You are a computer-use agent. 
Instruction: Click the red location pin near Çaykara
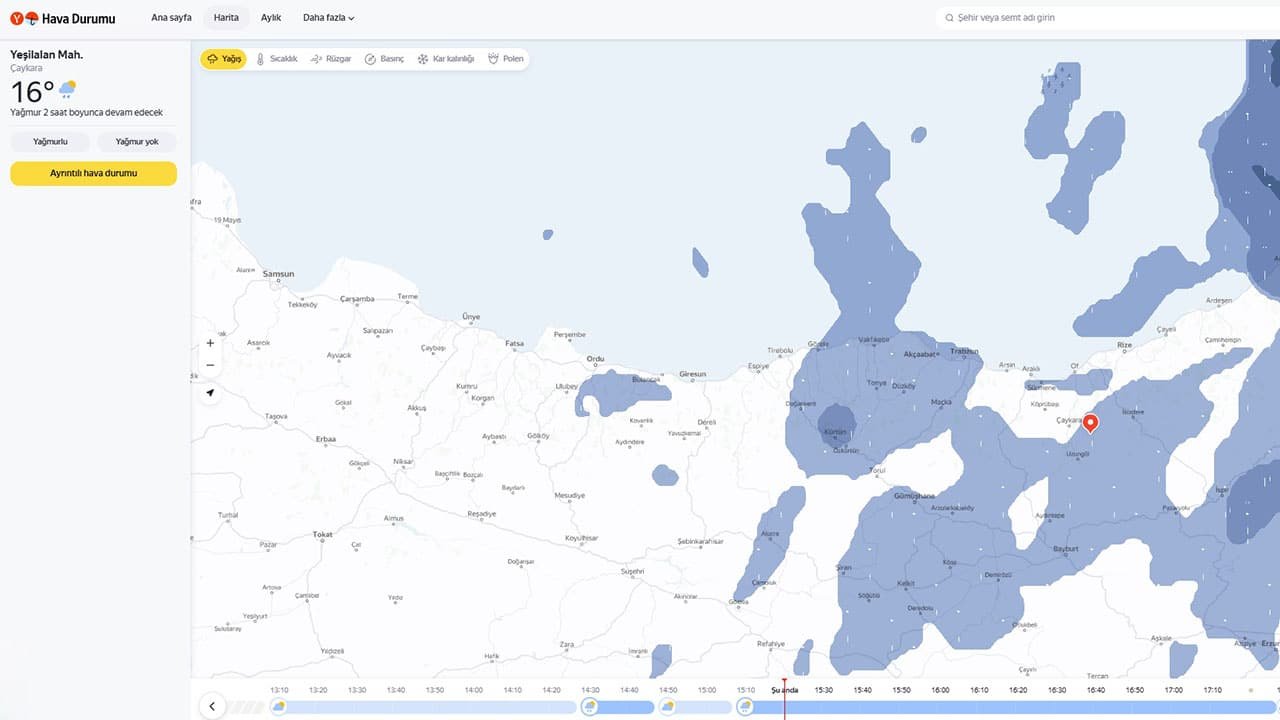click(x=1091, y=423)
